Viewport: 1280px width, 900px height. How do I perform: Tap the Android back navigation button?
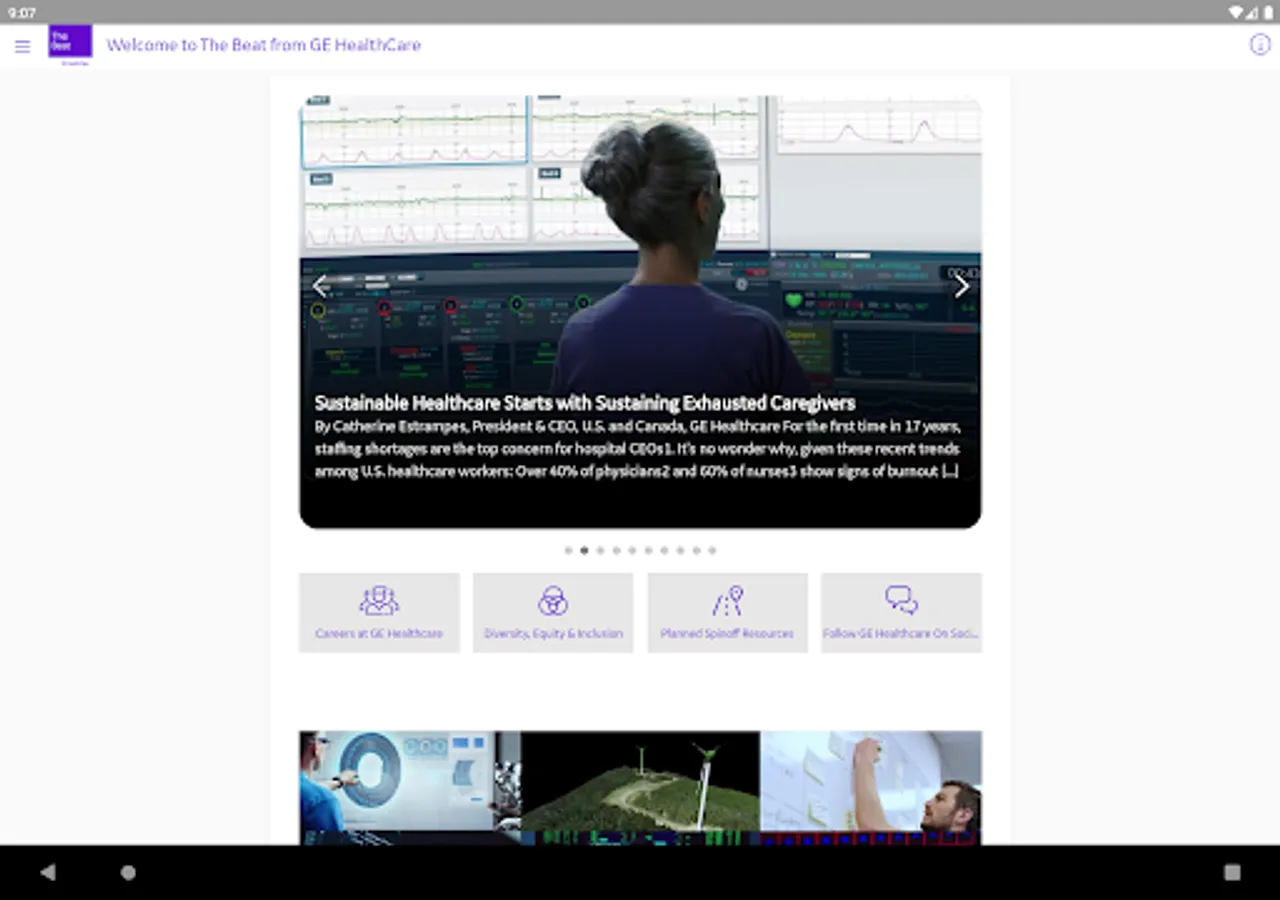[47, 872]
